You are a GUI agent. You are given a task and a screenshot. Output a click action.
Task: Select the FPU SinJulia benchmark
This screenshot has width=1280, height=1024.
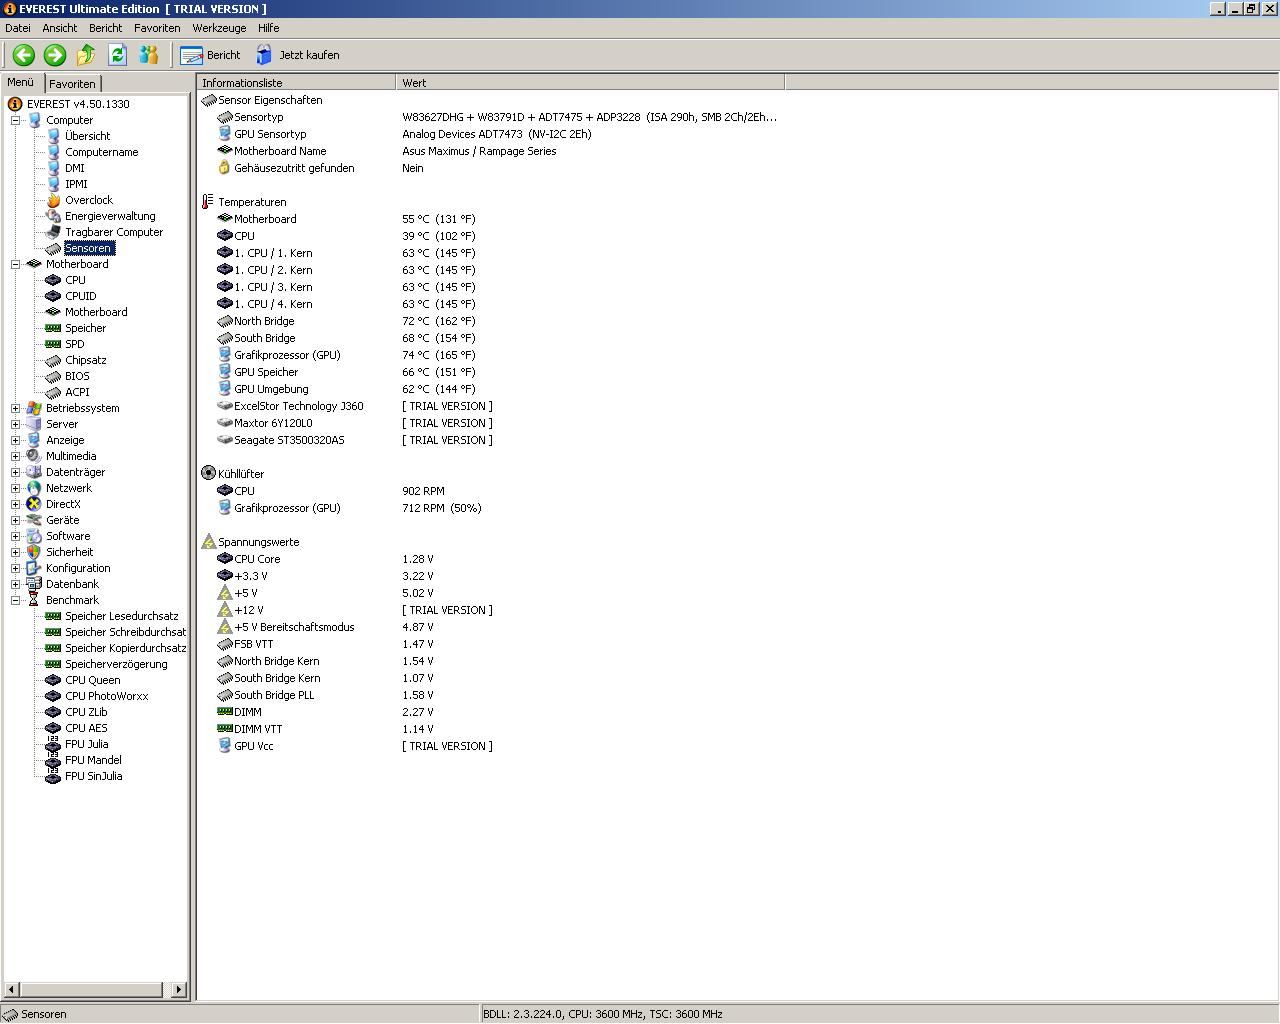pyautogui.click(x=93, y=776)
